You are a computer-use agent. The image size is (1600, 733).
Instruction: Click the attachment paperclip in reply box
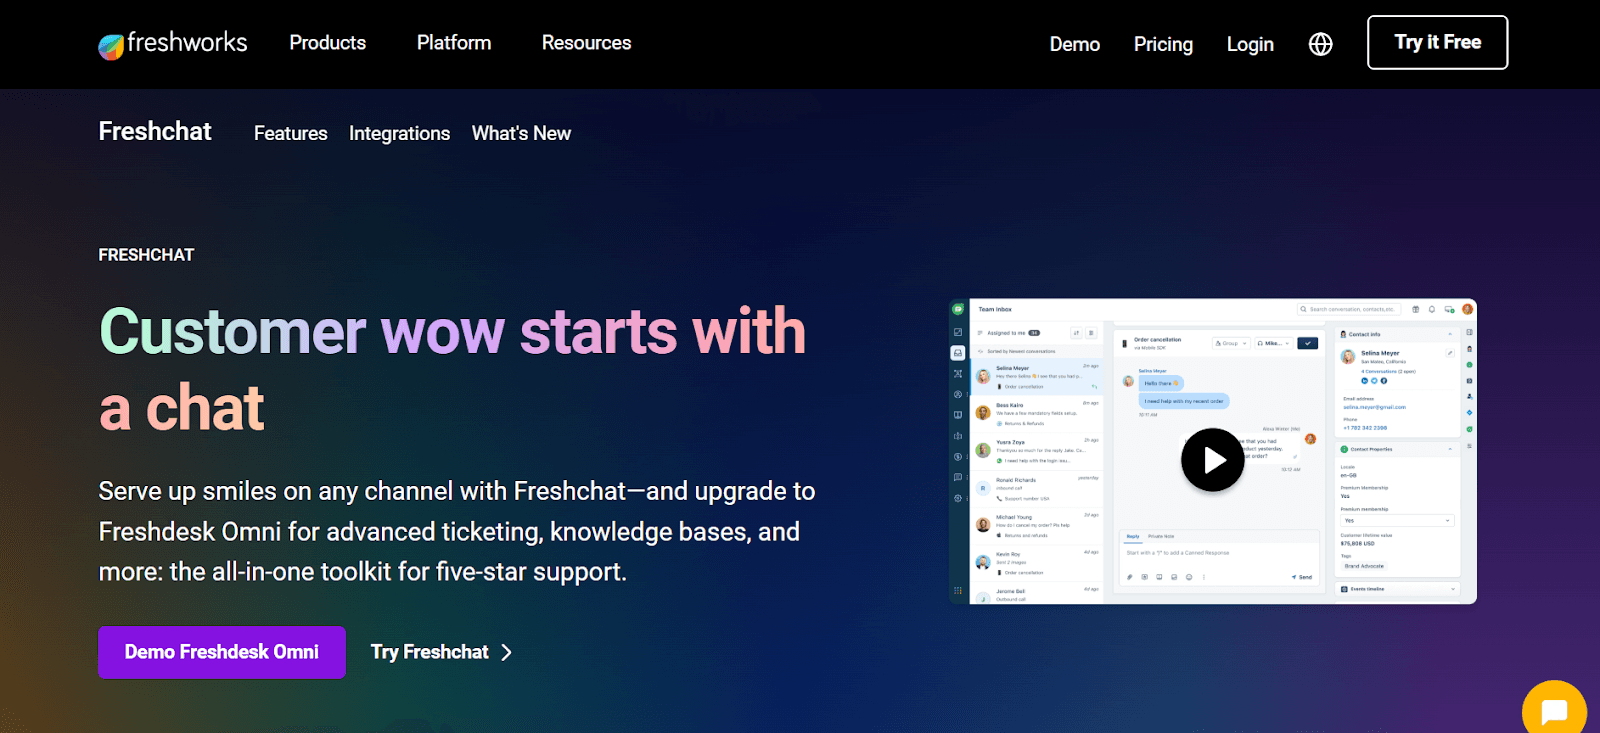(1130, 577)
